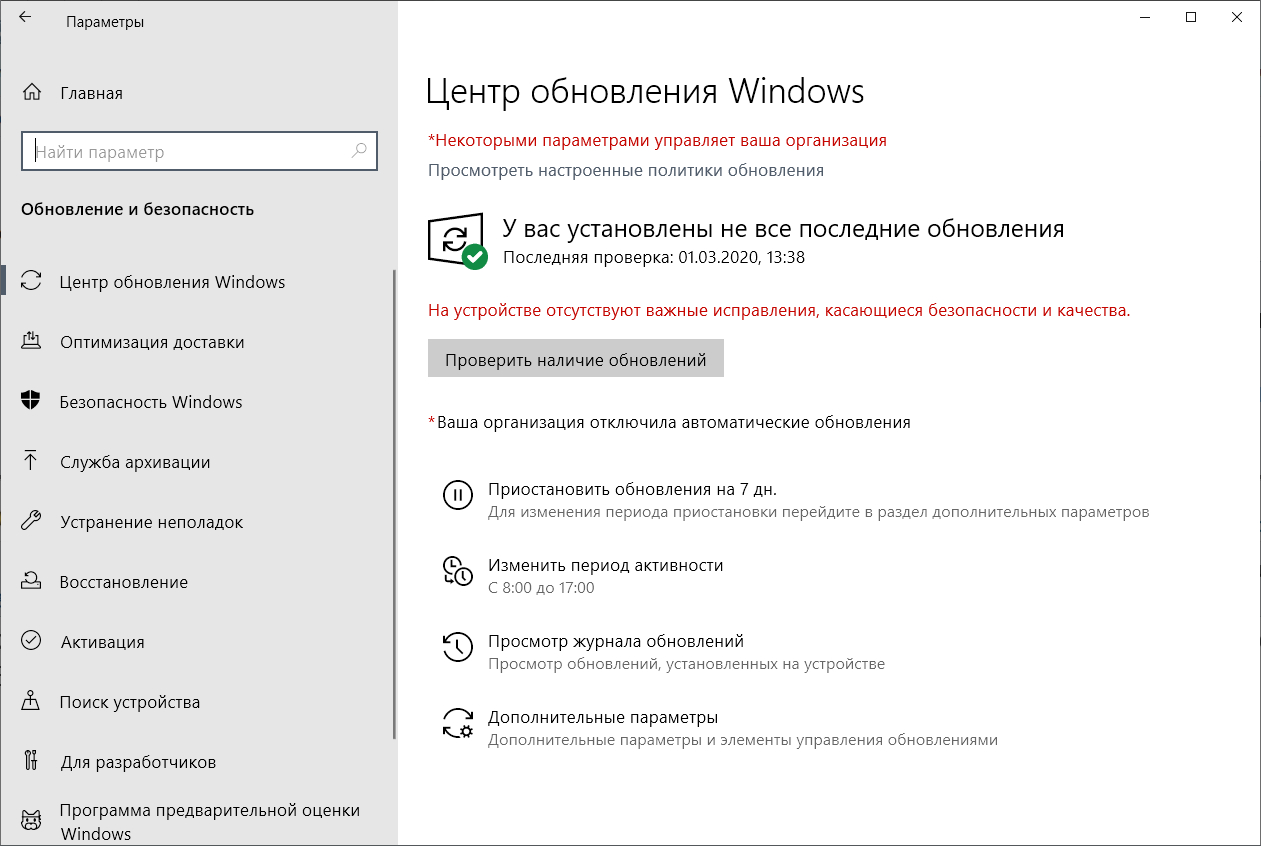Go to Восстановление settings
The height and width of the screenshot is (846, 1261).
[x=124, y=582]
